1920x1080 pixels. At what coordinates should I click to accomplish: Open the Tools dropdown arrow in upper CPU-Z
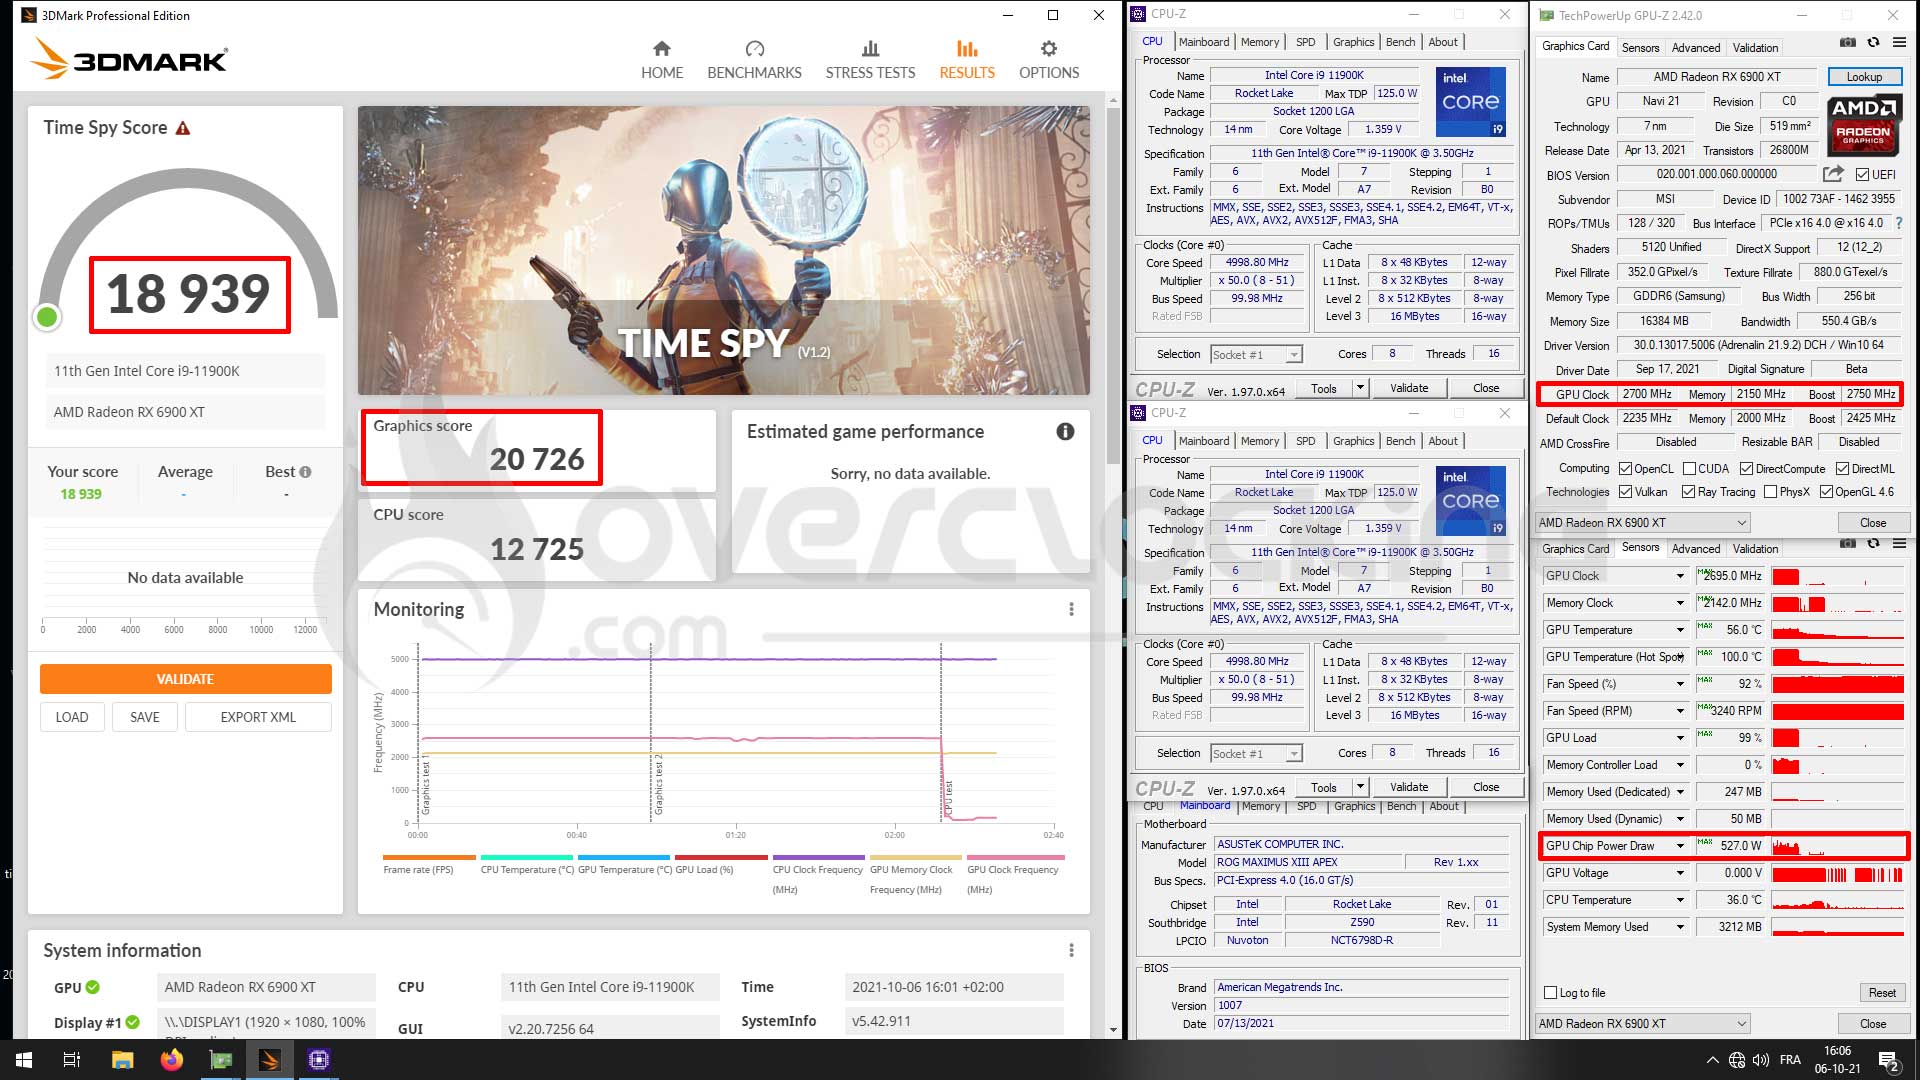pos(1359,388)
